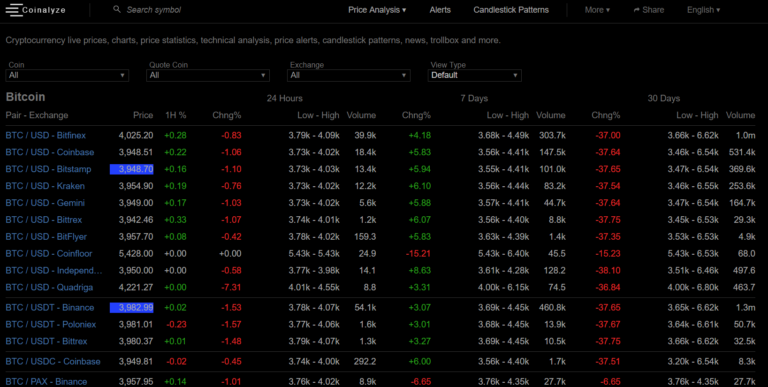
Task: Click Bitfinex price 4,025.20
Action: coord(136,135)
